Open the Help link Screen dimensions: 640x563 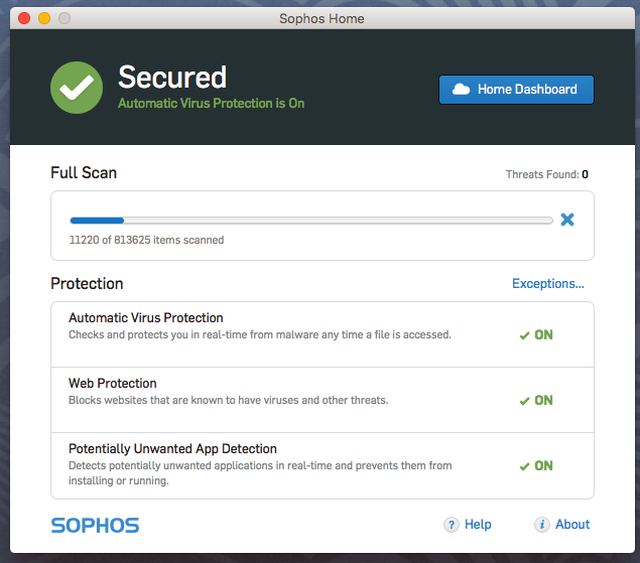[x=478, y=524]
